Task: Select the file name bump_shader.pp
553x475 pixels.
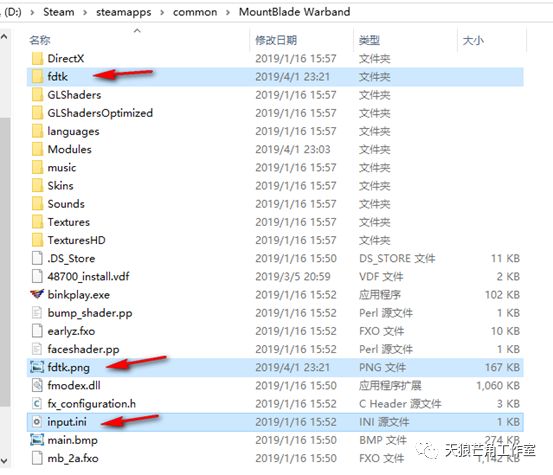Action: (90, 313)
